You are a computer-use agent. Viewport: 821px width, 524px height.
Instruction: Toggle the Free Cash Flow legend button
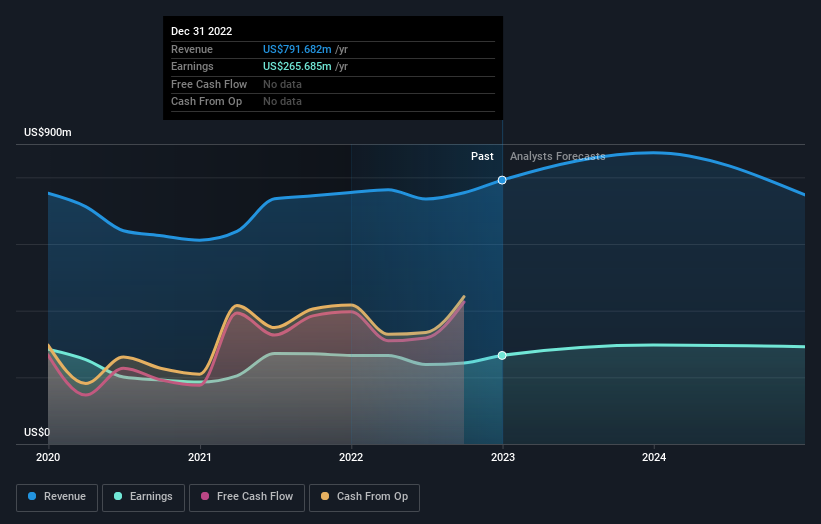point(247,497)
